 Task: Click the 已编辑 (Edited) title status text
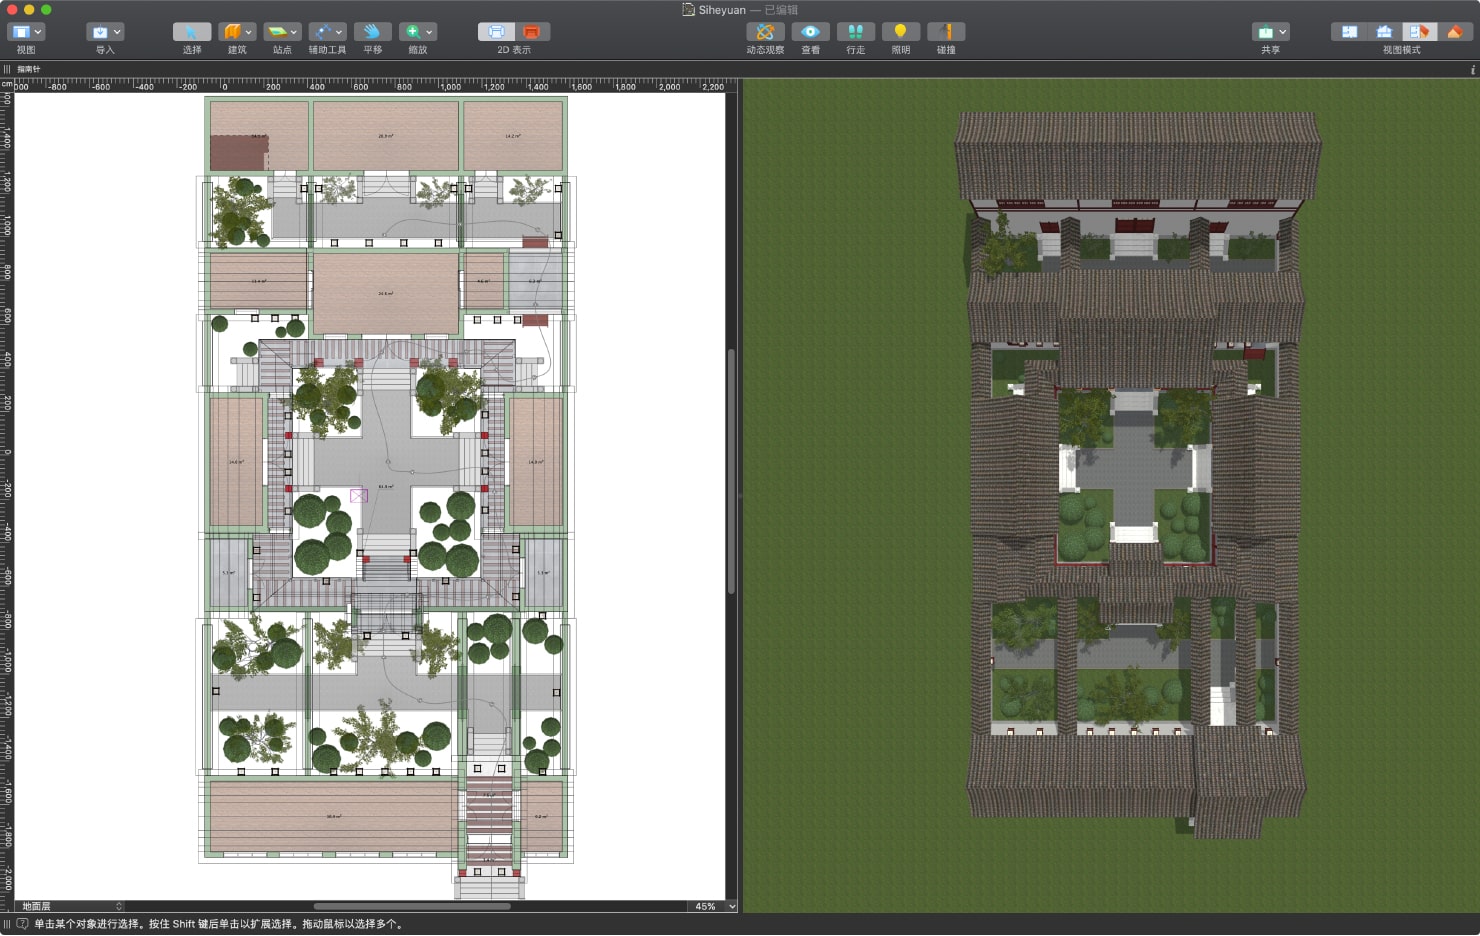click(781, 10)
